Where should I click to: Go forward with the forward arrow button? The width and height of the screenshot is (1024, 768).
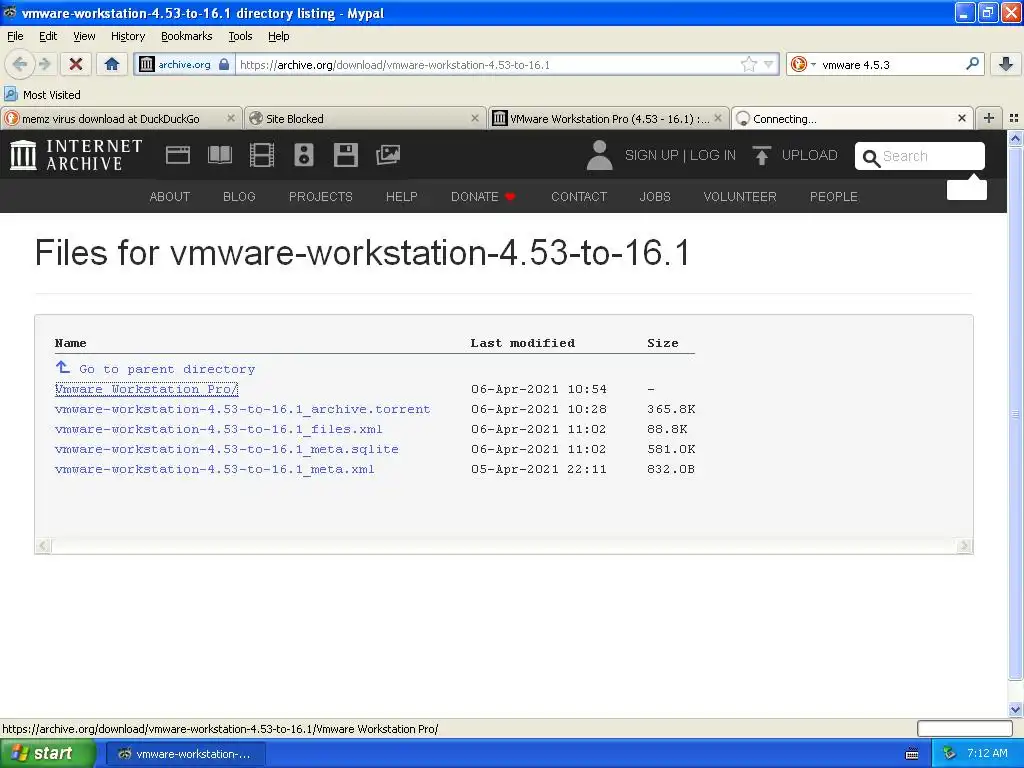click(44, 64)
